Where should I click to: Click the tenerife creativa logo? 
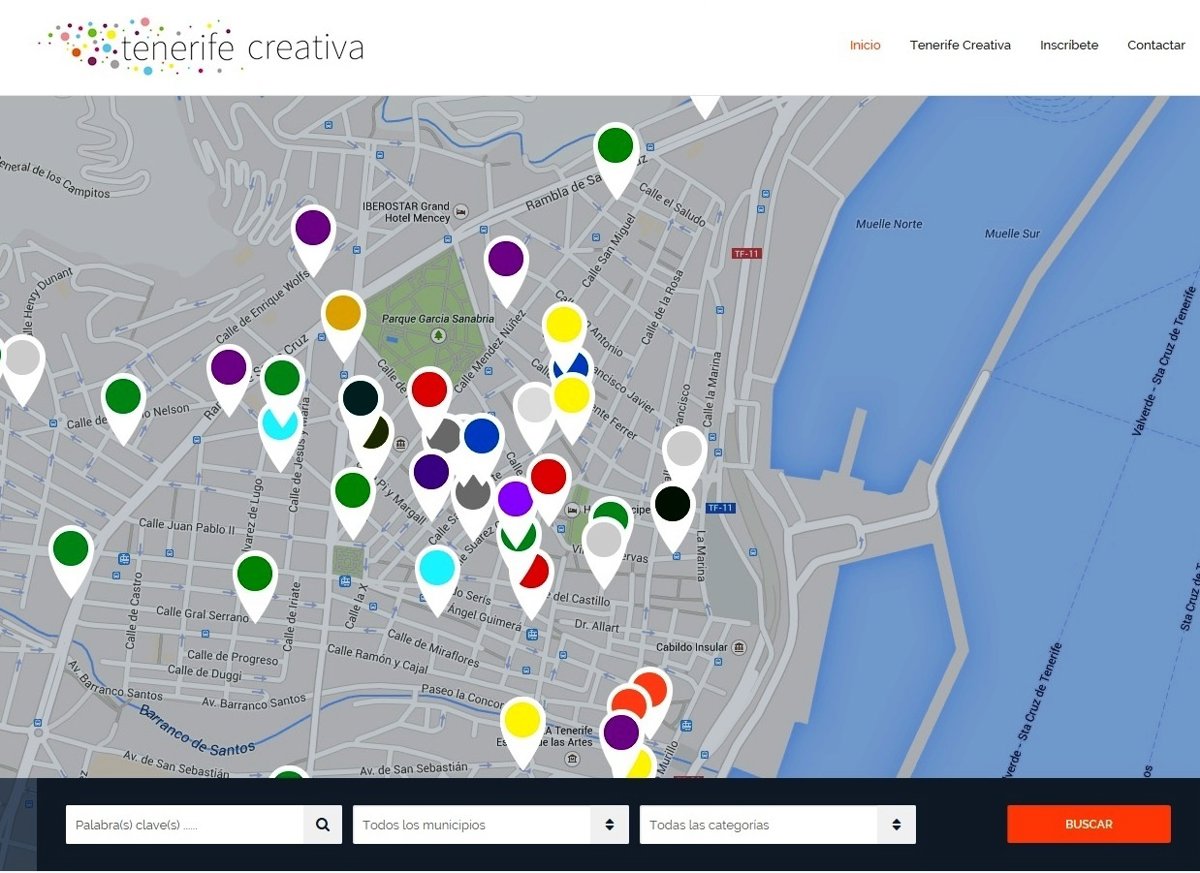pos(201,46)
